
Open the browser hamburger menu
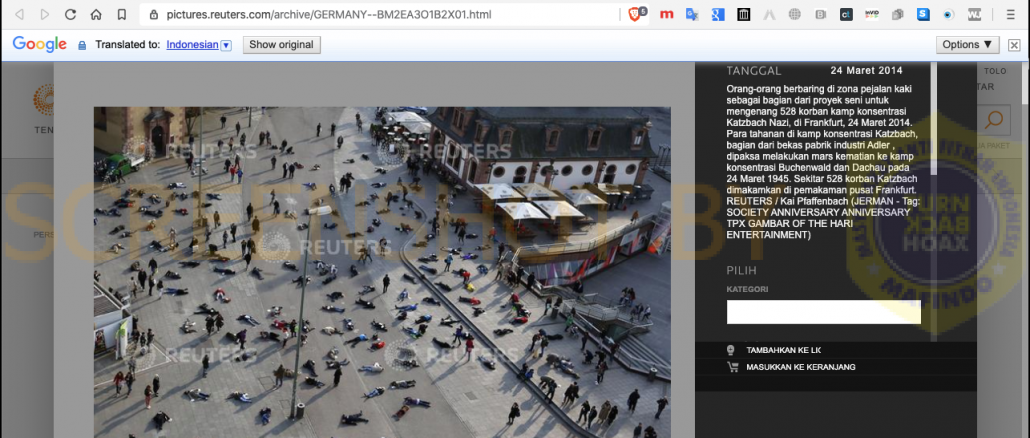1010,14
